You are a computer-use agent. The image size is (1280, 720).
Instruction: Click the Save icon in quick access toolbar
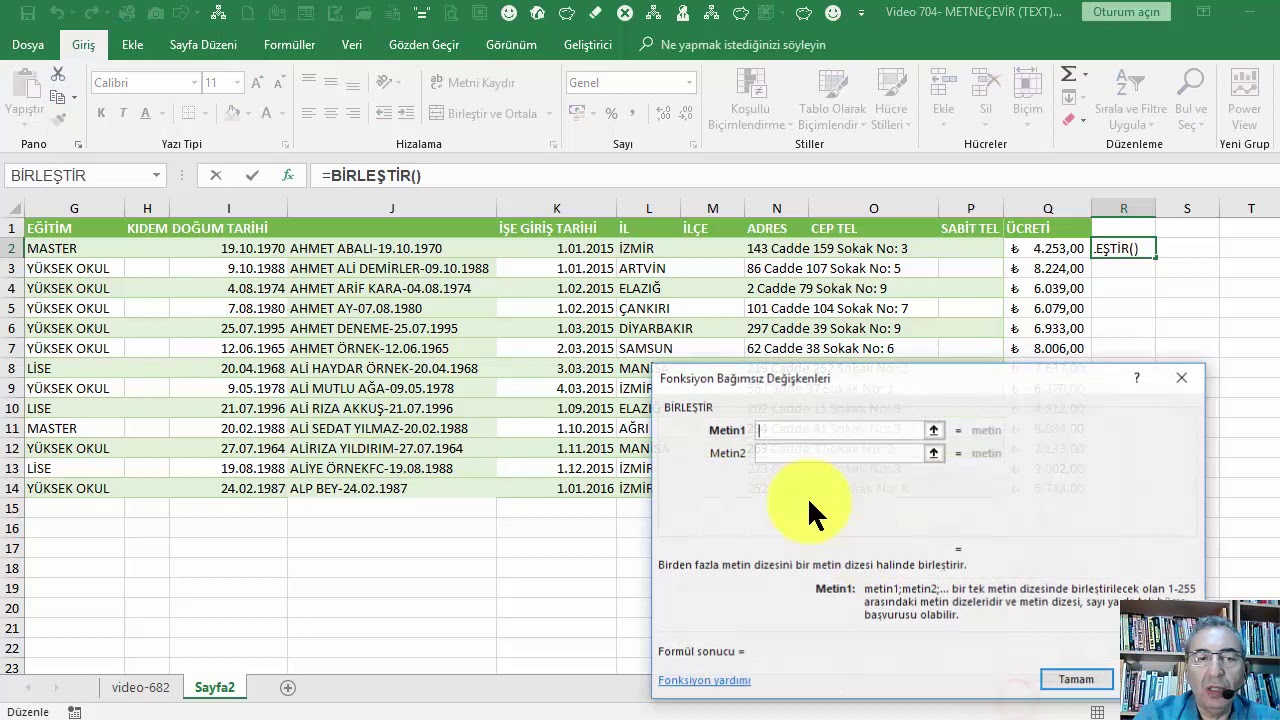click(x=27, y=13)
